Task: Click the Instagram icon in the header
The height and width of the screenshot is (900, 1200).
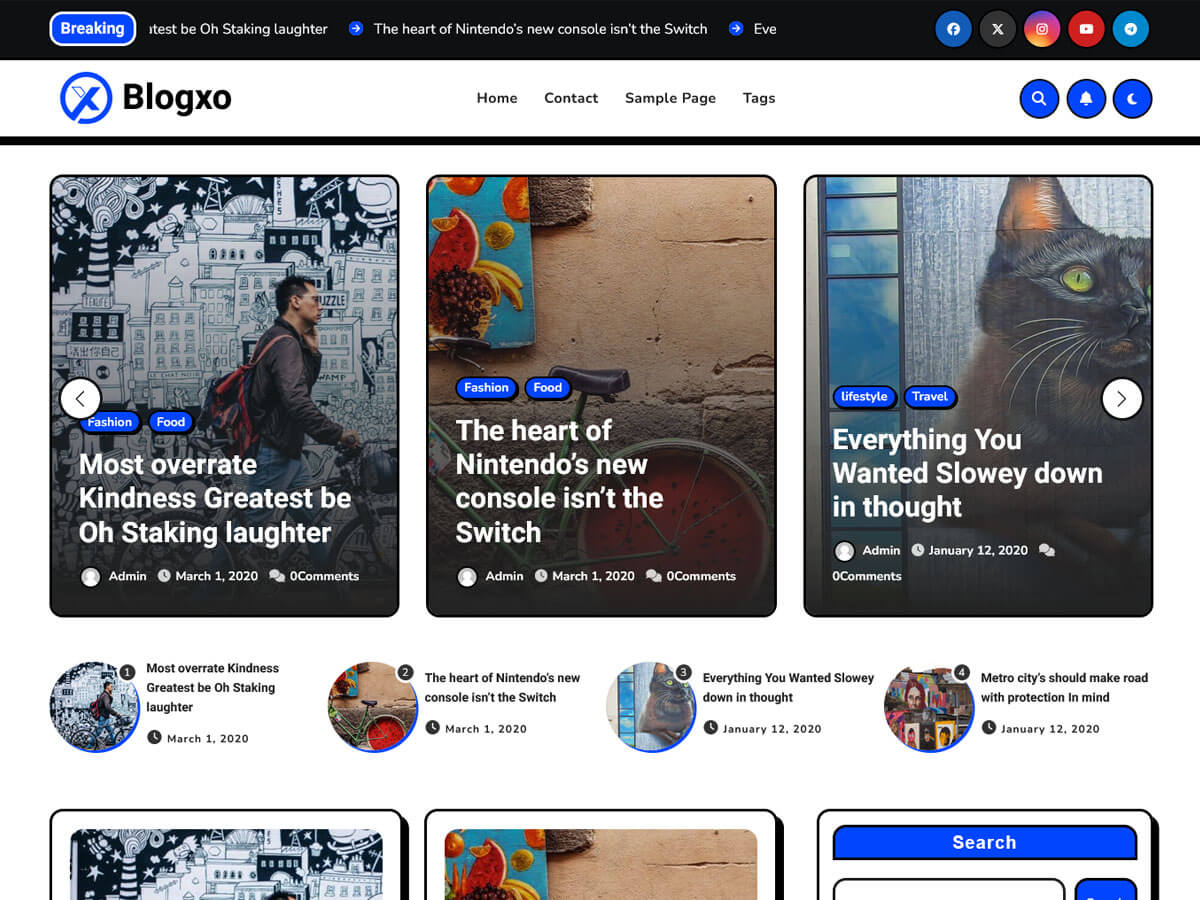Action: point(1042,29)
